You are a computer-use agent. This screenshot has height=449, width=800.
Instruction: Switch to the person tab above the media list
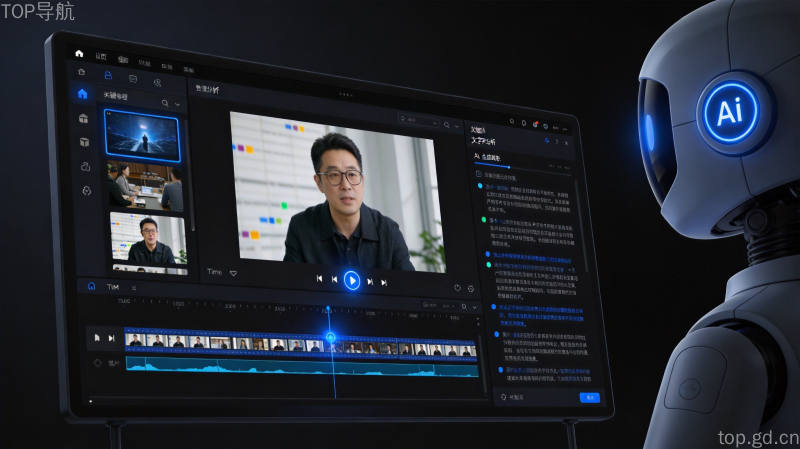[x=158, y=83]
